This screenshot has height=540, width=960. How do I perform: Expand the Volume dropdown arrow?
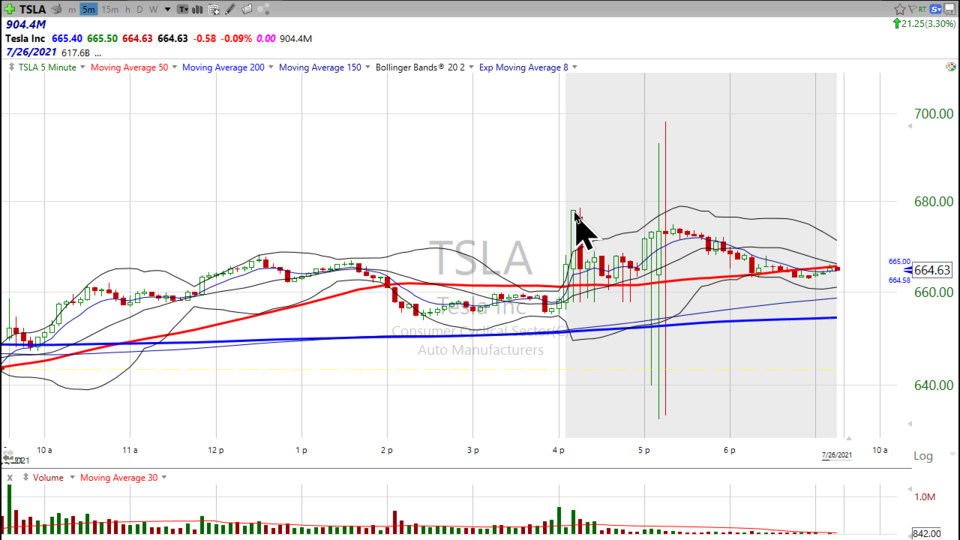(x=72, y=478)
